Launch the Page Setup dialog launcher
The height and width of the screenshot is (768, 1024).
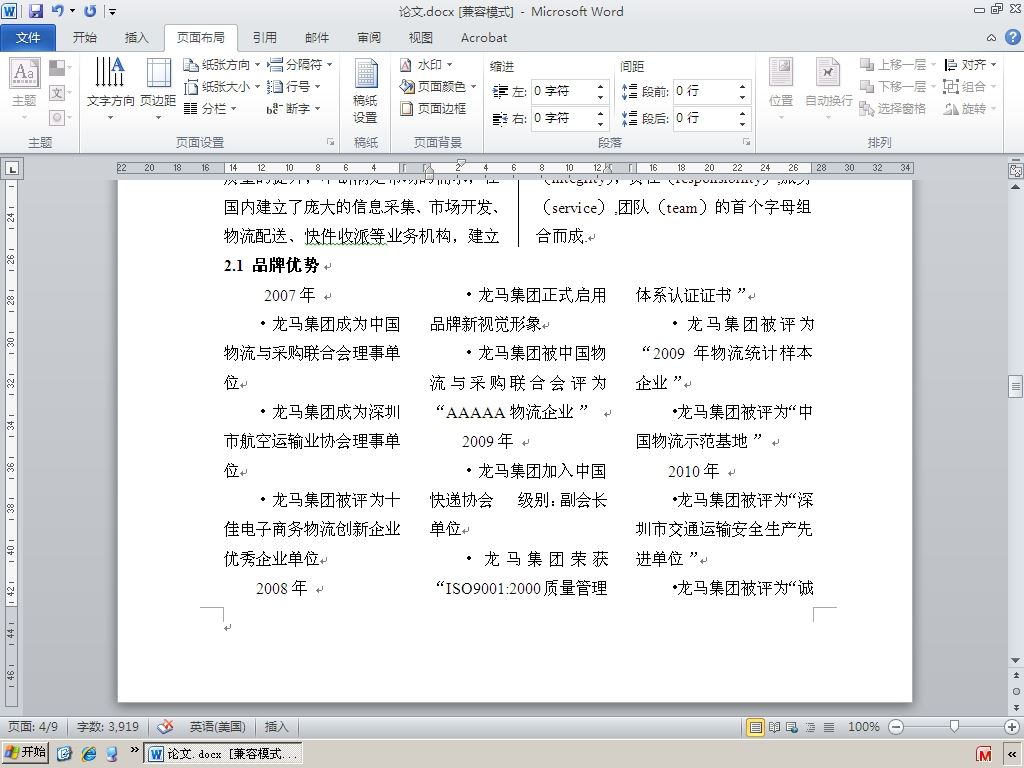click(330, 142)
